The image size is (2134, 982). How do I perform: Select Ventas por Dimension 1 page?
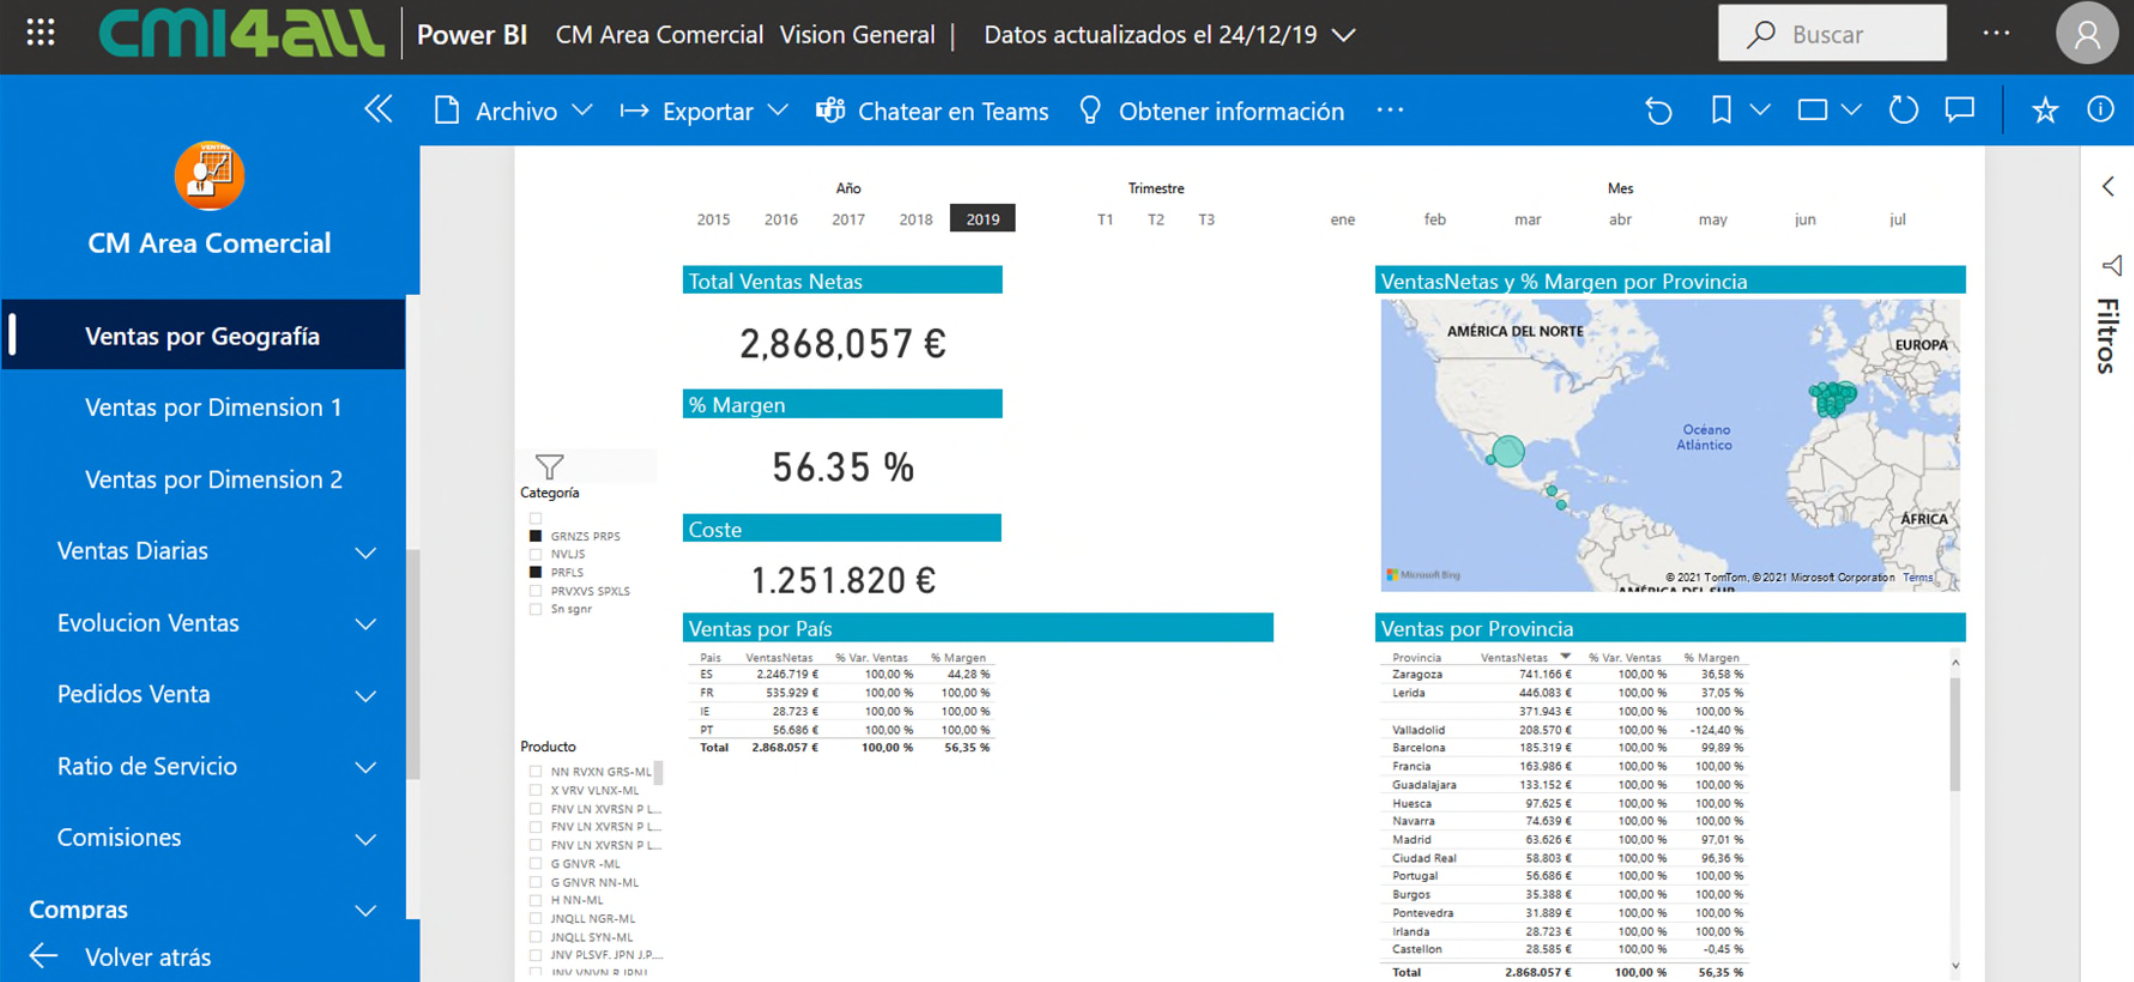(x=213, y=407)
